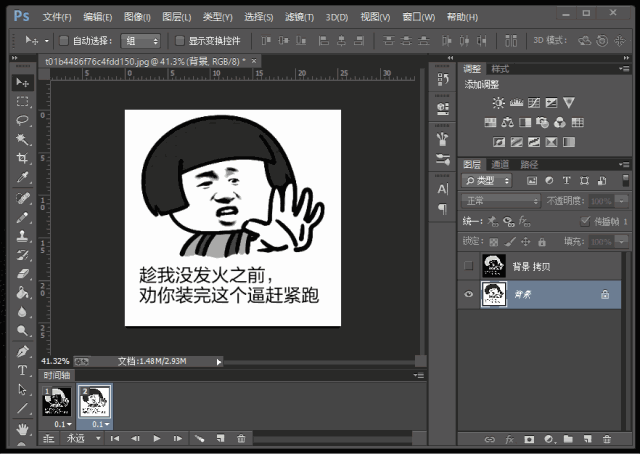Toggle lock all padlock icon
The width and height of the screenshot is (640, 454).
(542, 242)
